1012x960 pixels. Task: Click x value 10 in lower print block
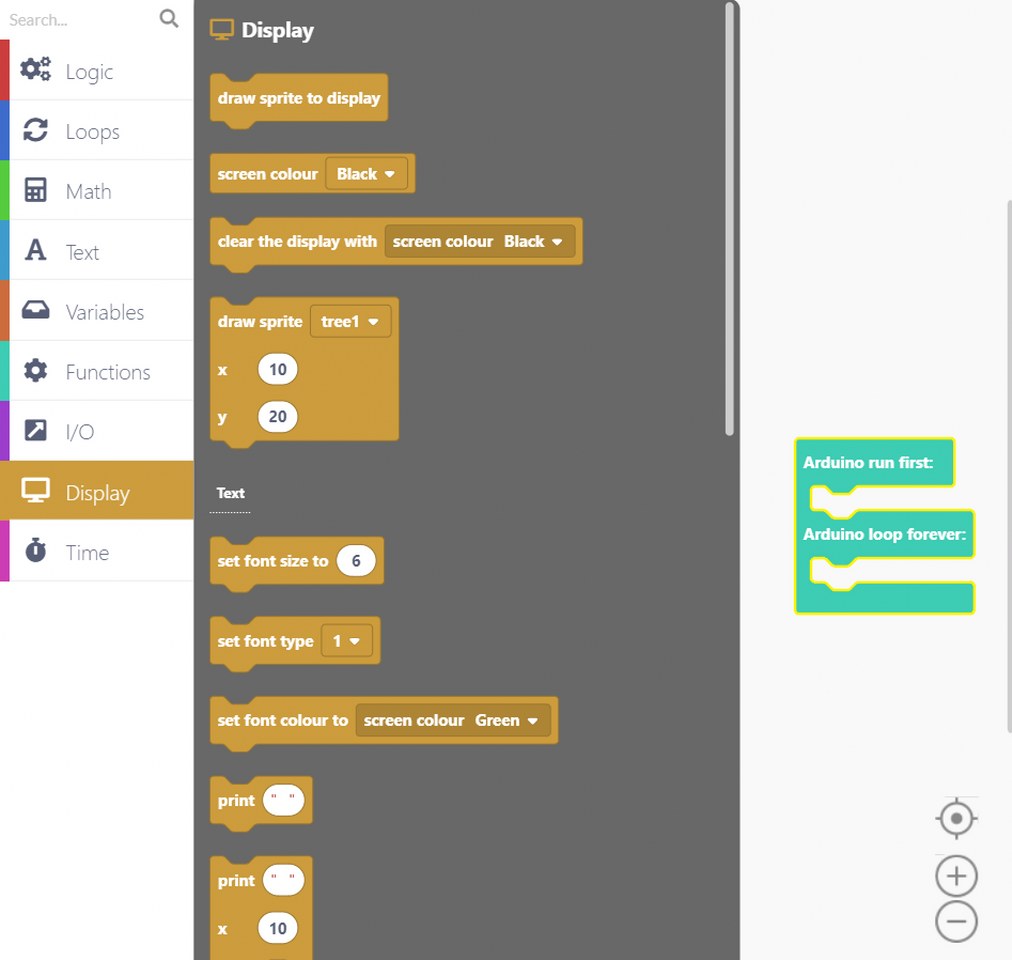point(278,928)
